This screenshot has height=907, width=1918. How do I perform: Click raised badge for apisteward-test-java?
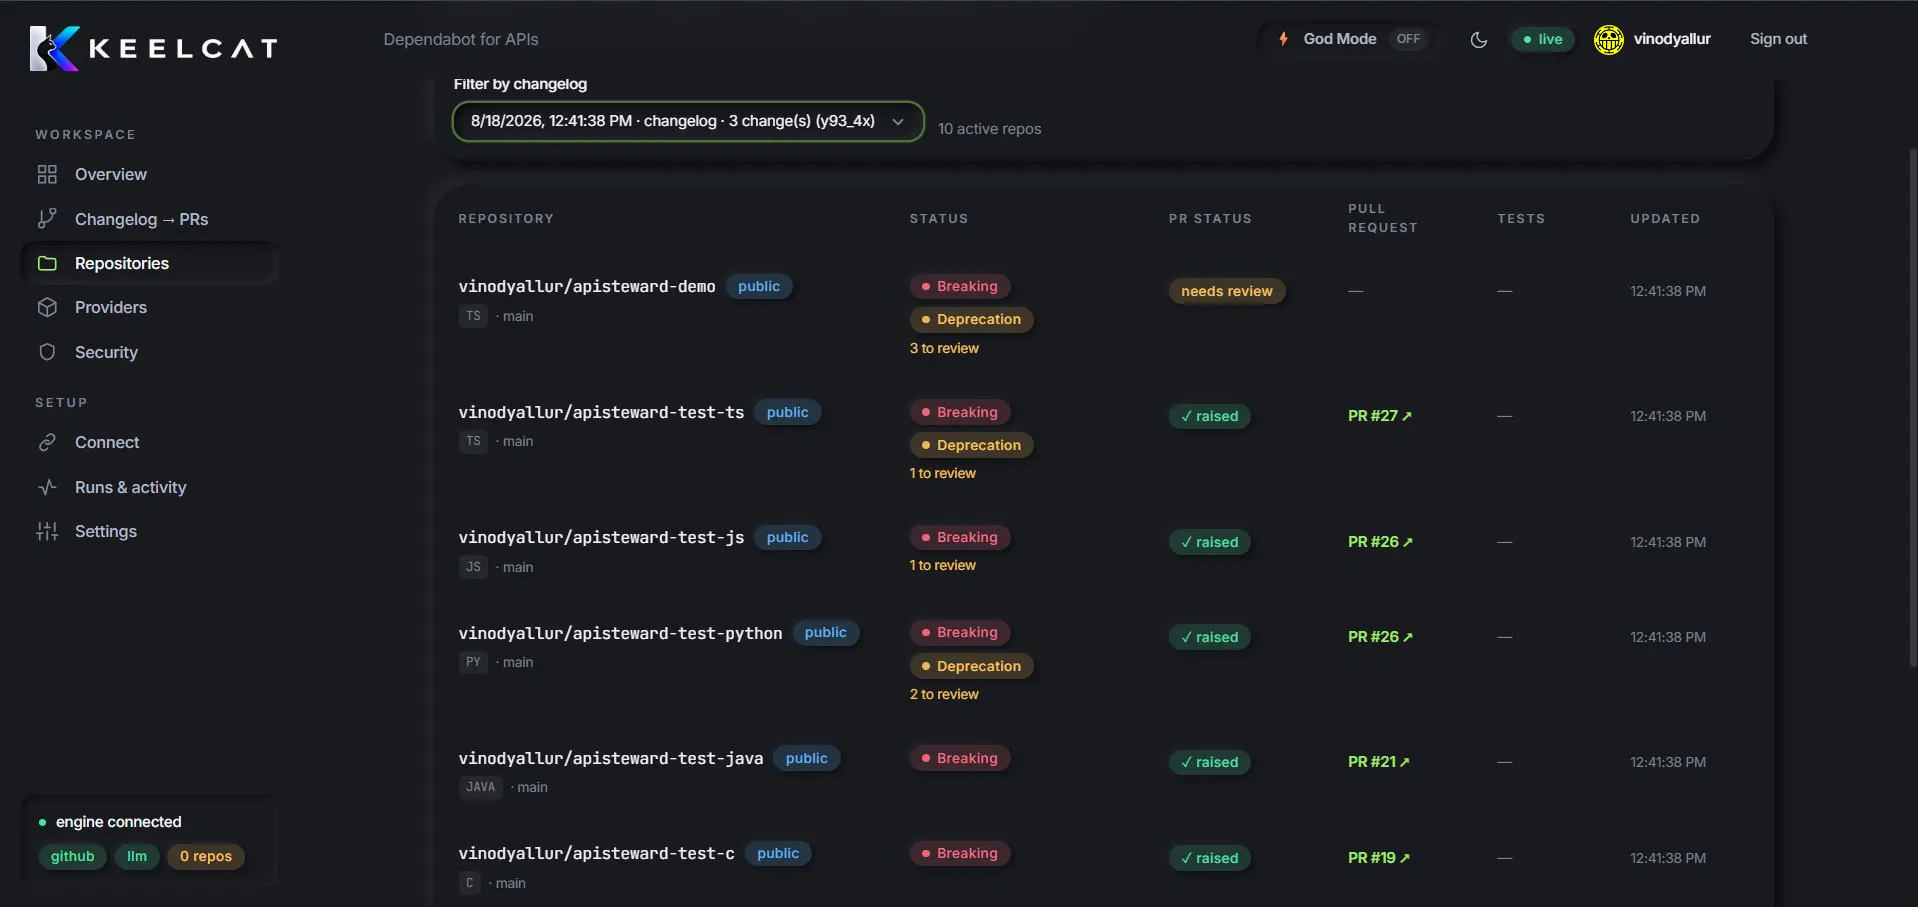(x=1210, y=762)
